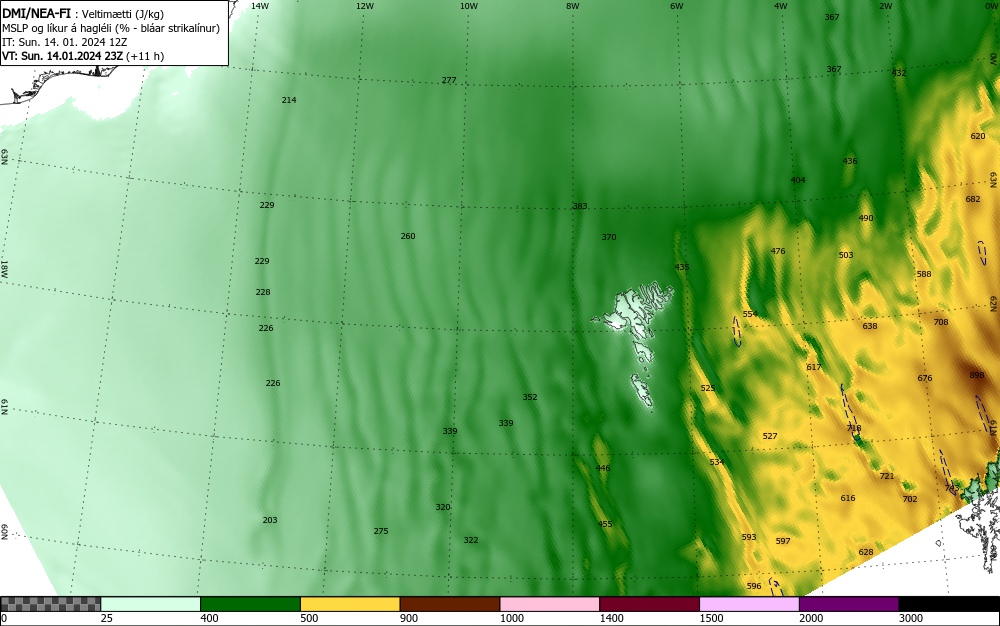Click the map value 435 near the Faroes
This screenshot has width=1000, height=626.
pyautogui.click(x=682, y=267)
